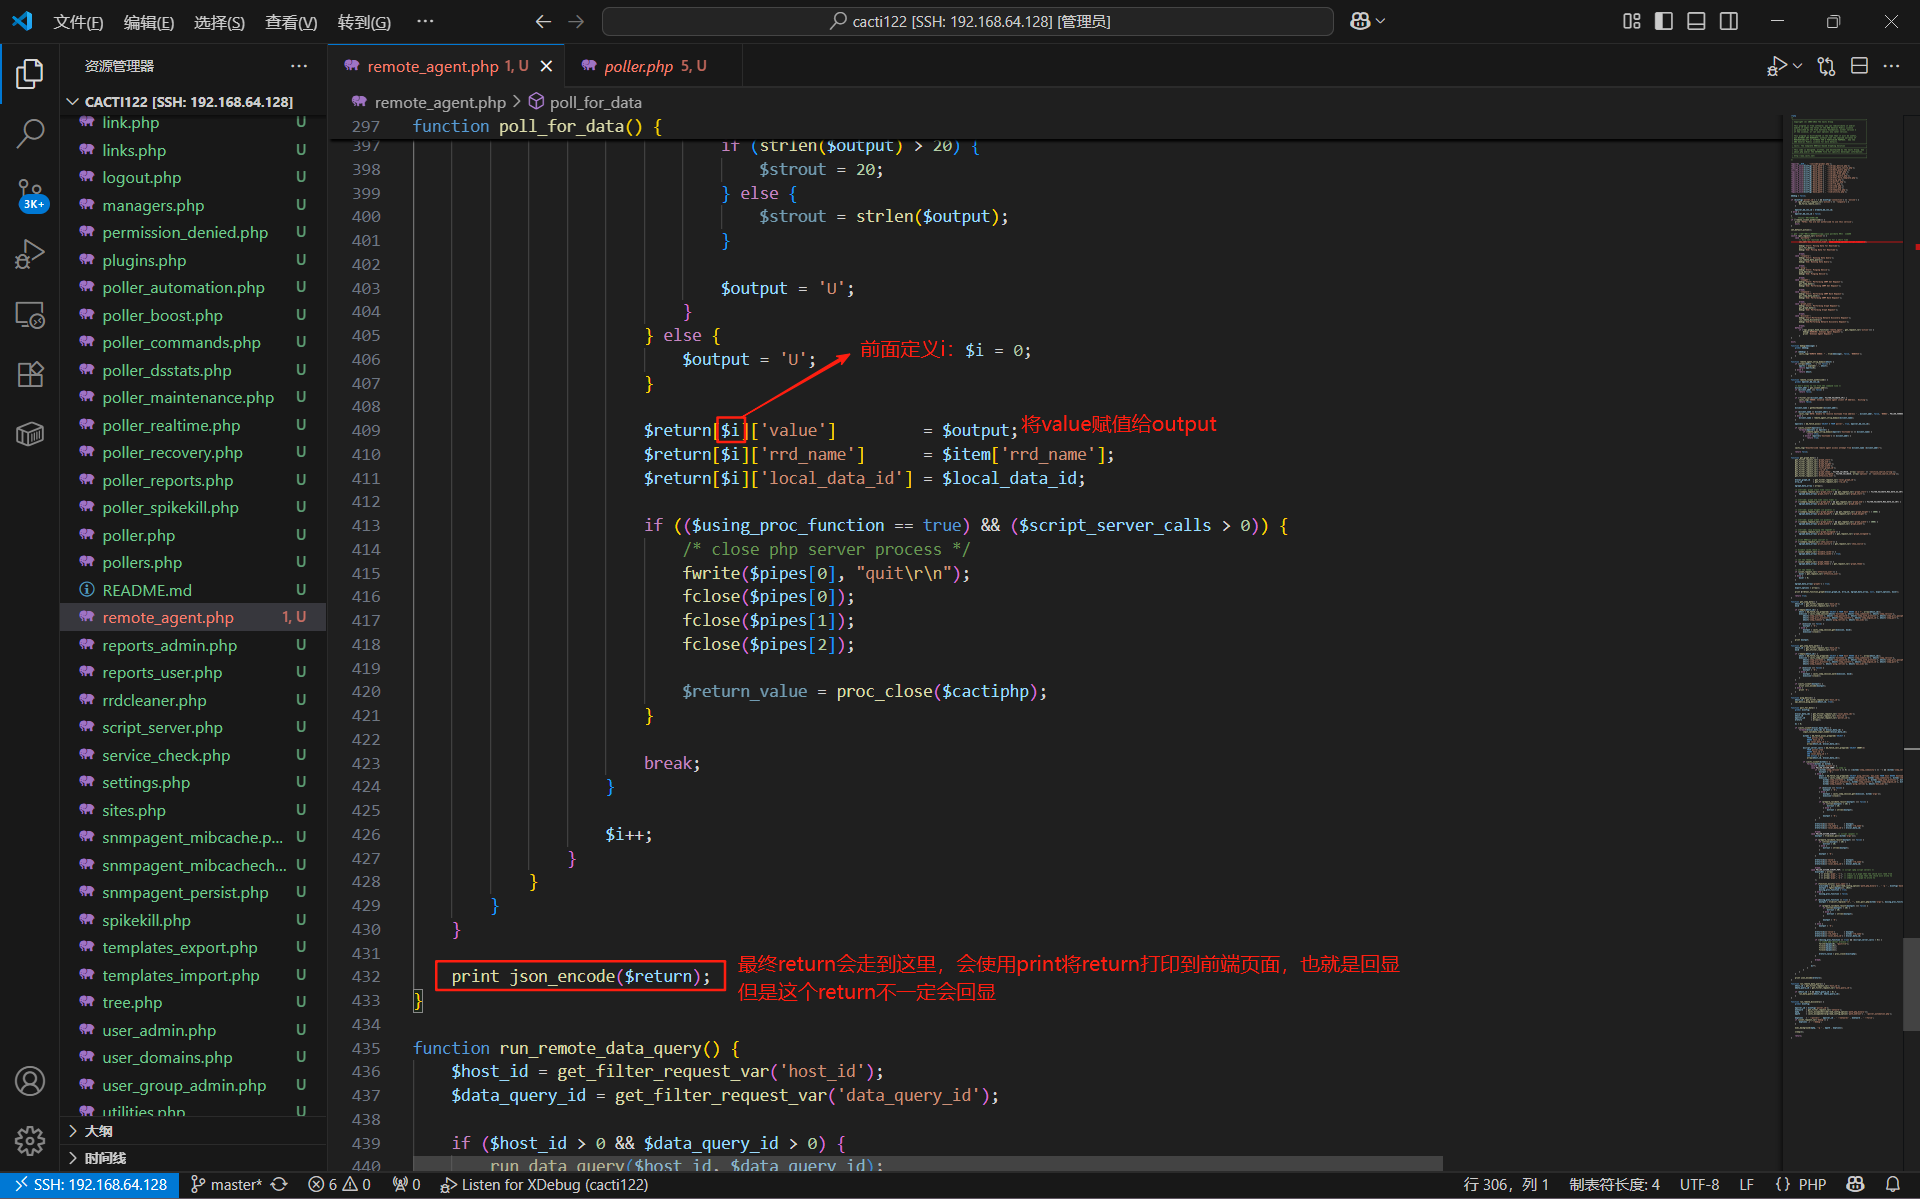Open Run and Debug view
The image size is (1920, 1199).
(x=30, y=255)
